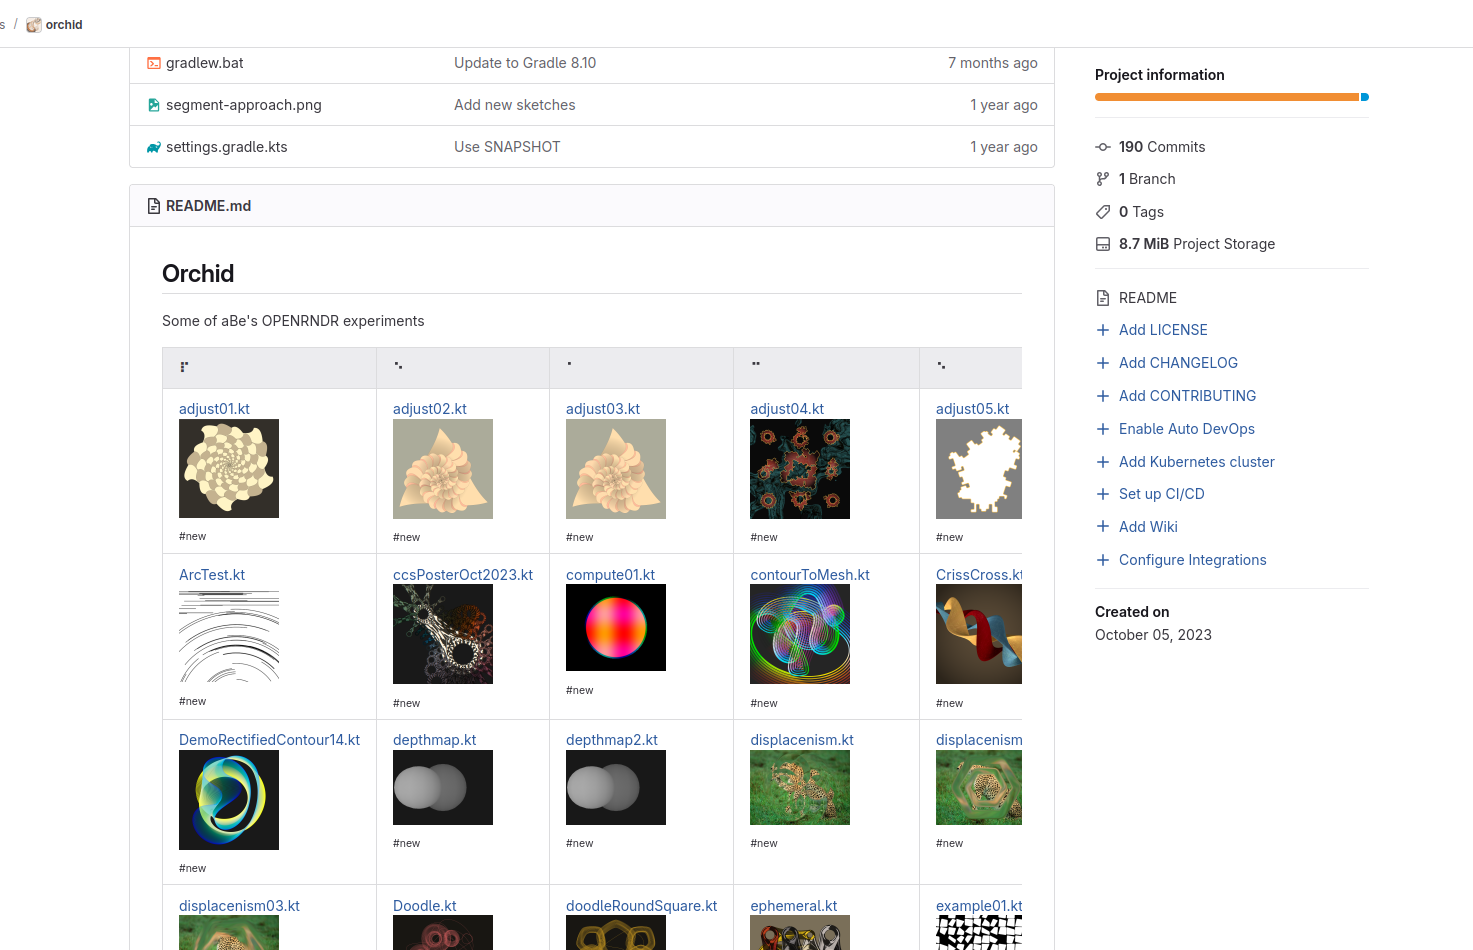Click the storage disk icon beside 8.7 MiB

click(x=1103, y=244)
